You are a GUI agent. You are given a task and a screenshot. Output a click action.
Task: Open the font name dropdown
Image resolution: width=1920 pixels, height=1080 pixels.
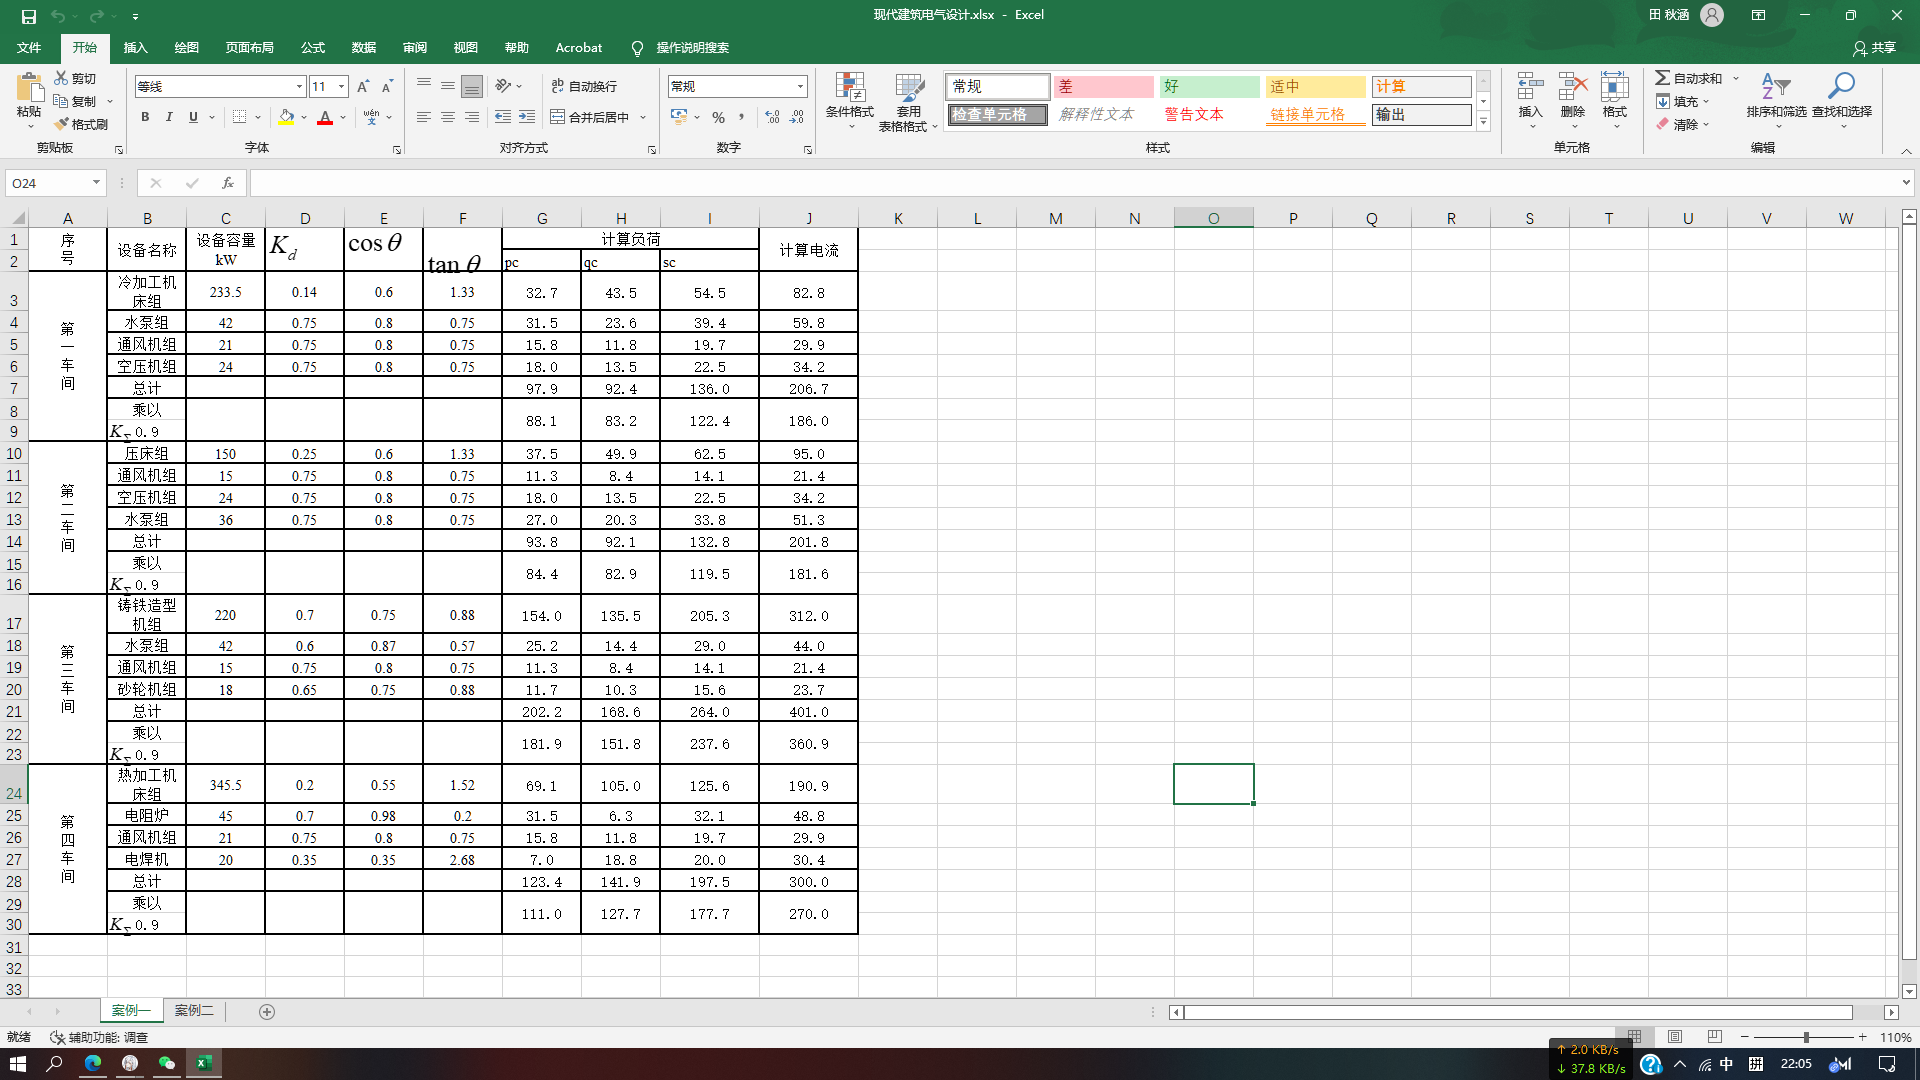click(298, 87)
